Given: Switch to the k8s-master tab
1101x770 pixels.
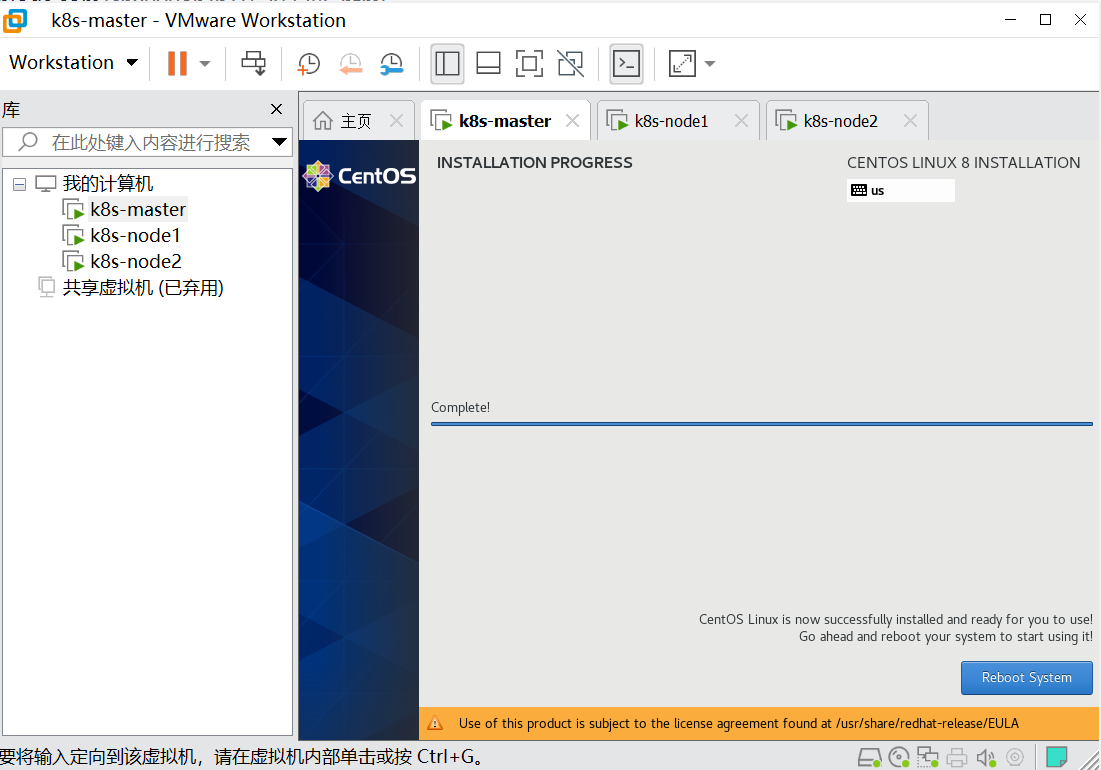Looking at the screenshot, I should 505,121.
